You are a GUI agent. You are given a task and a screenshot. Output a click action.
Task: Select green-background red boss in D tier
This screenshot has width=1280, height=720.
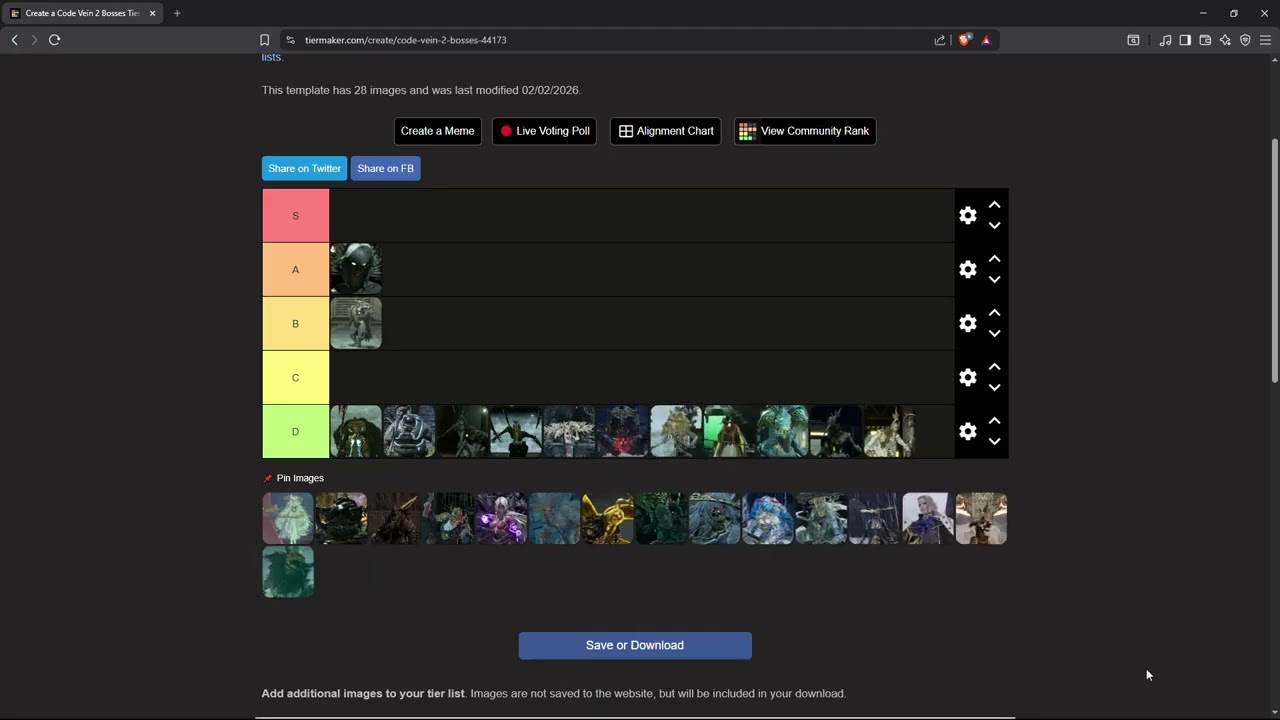(x=729, y=432)
